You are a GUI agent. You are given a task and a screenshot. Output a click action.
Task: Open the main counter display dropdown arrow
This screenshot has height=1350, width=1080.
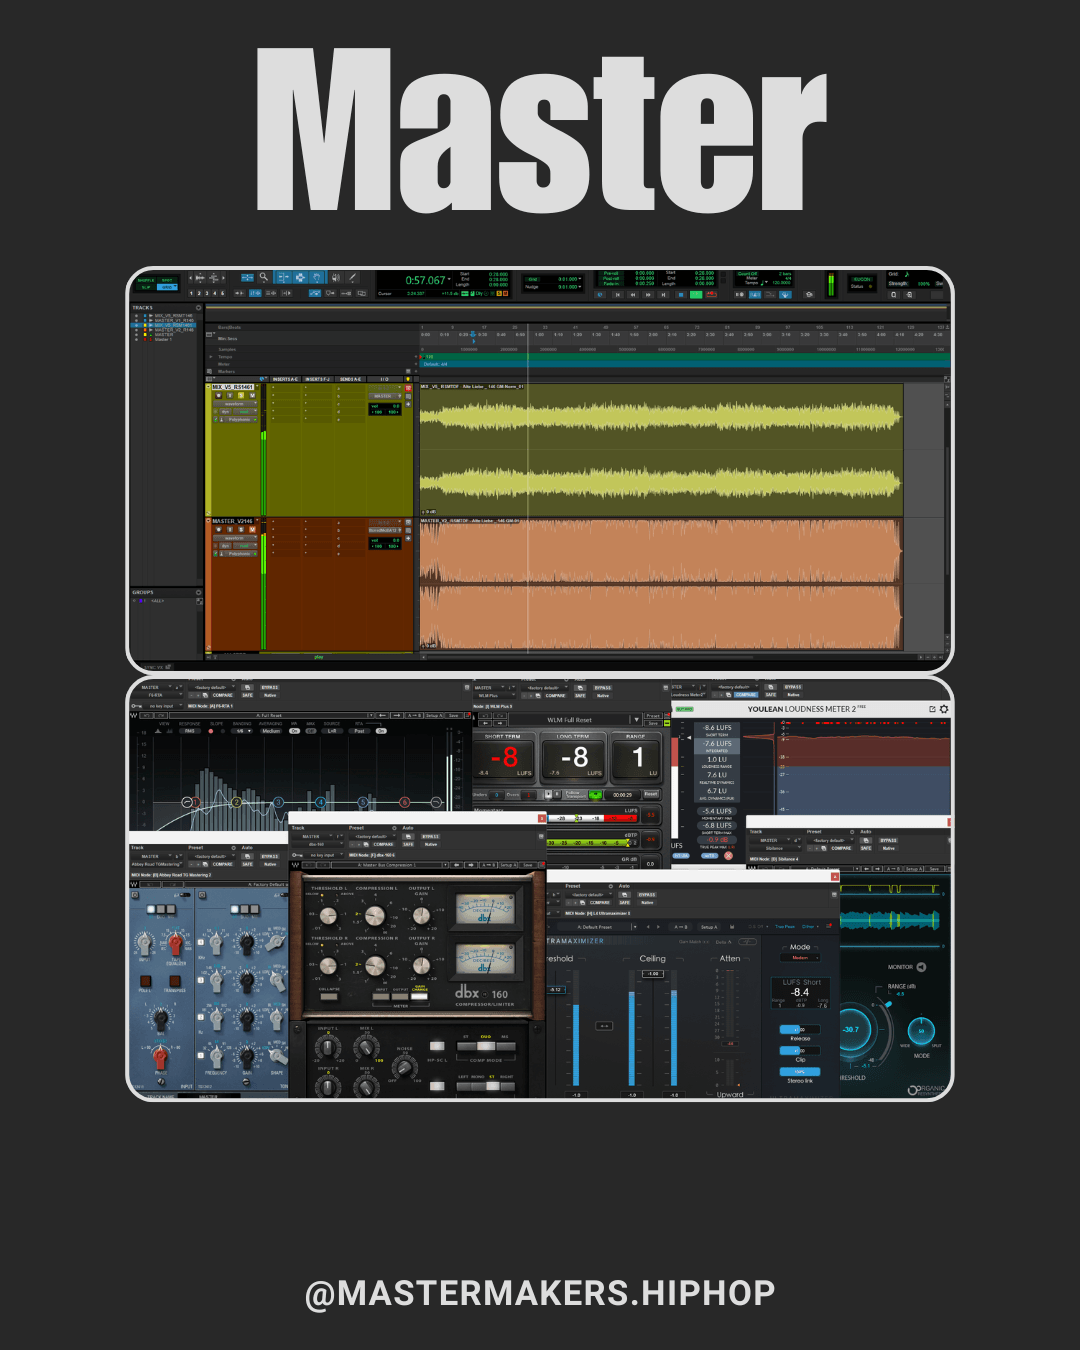coord(449,279)
